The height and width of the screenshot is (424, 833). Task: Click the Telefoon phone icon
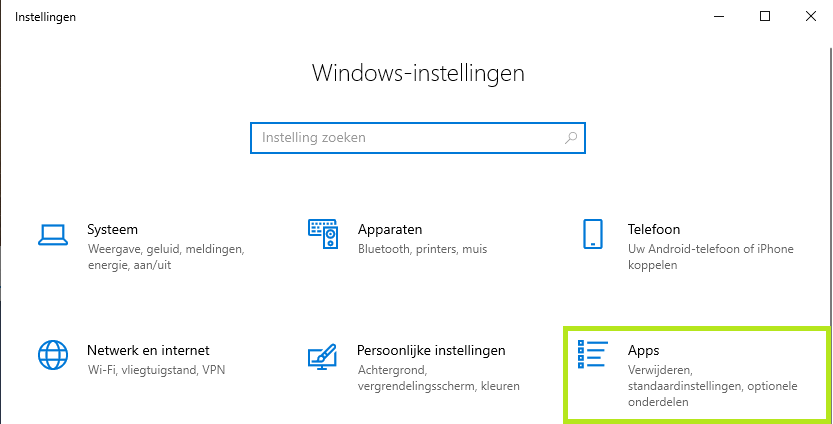pos(592,234)
